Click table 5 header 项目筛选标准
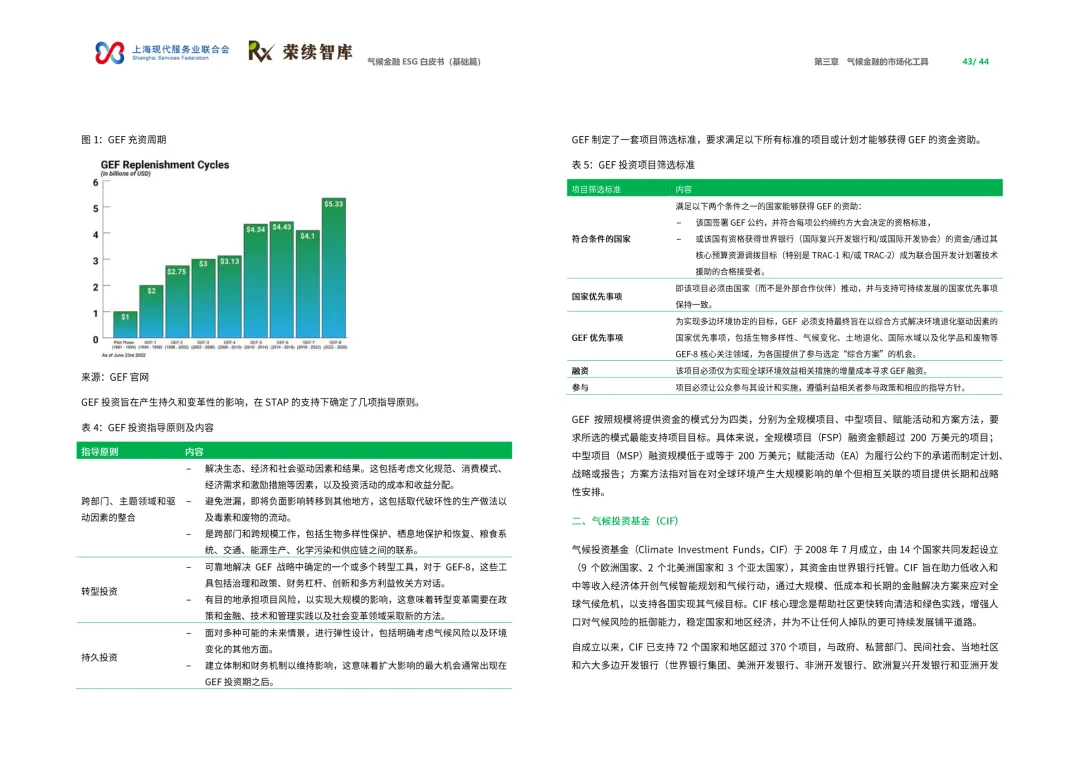 [596, 189]
